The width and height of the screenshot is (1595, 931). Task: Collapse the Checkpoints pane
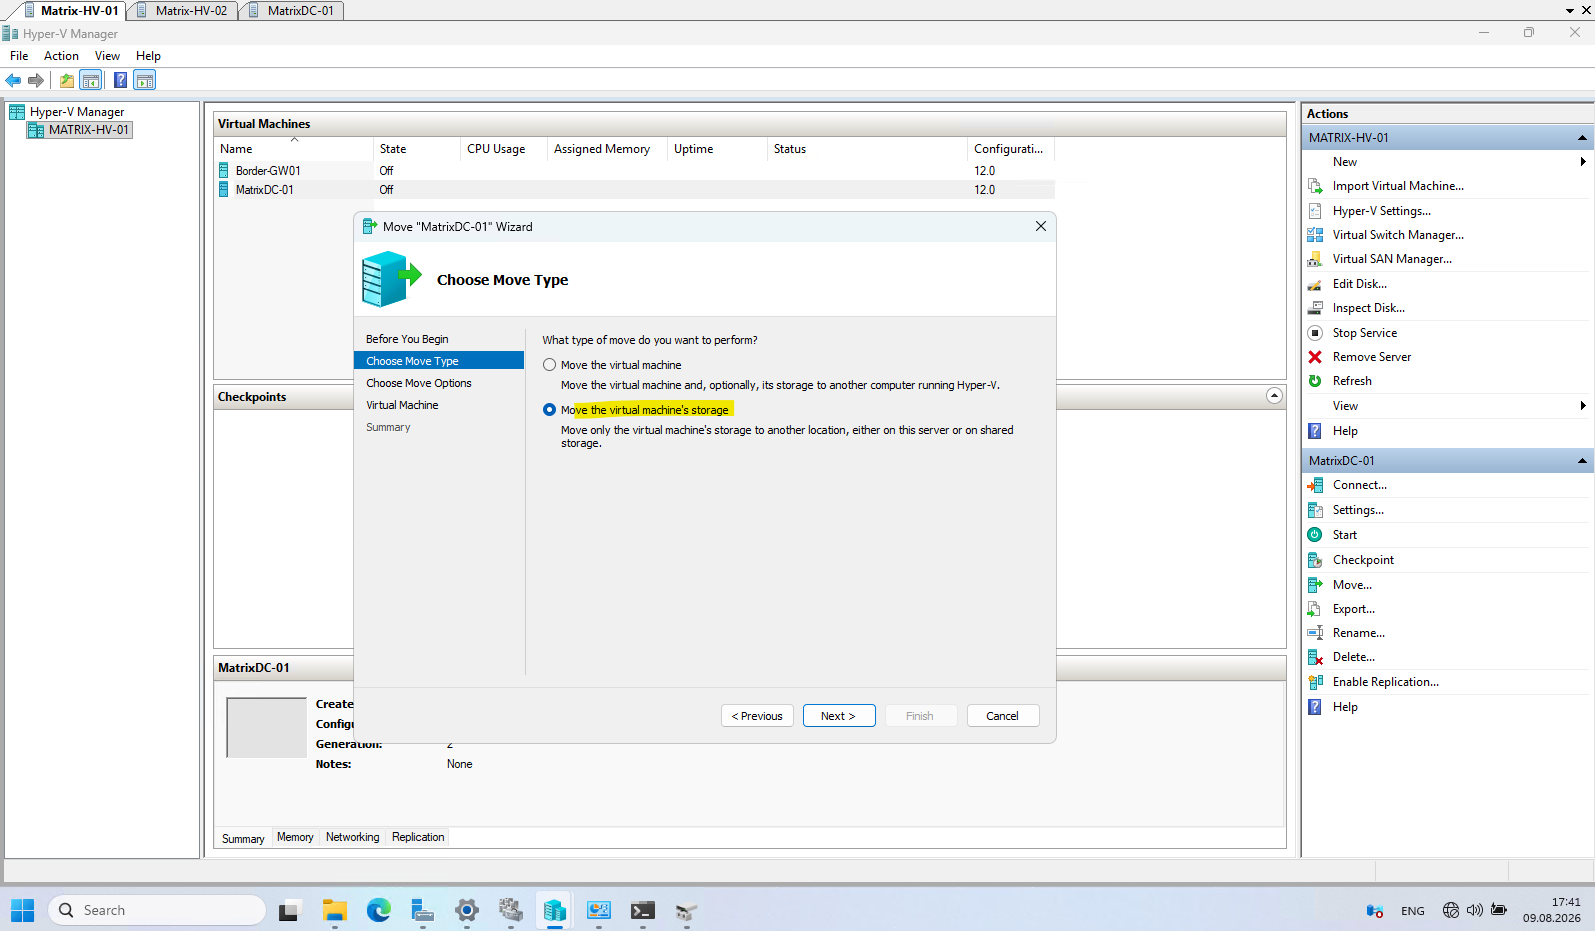1274,396
